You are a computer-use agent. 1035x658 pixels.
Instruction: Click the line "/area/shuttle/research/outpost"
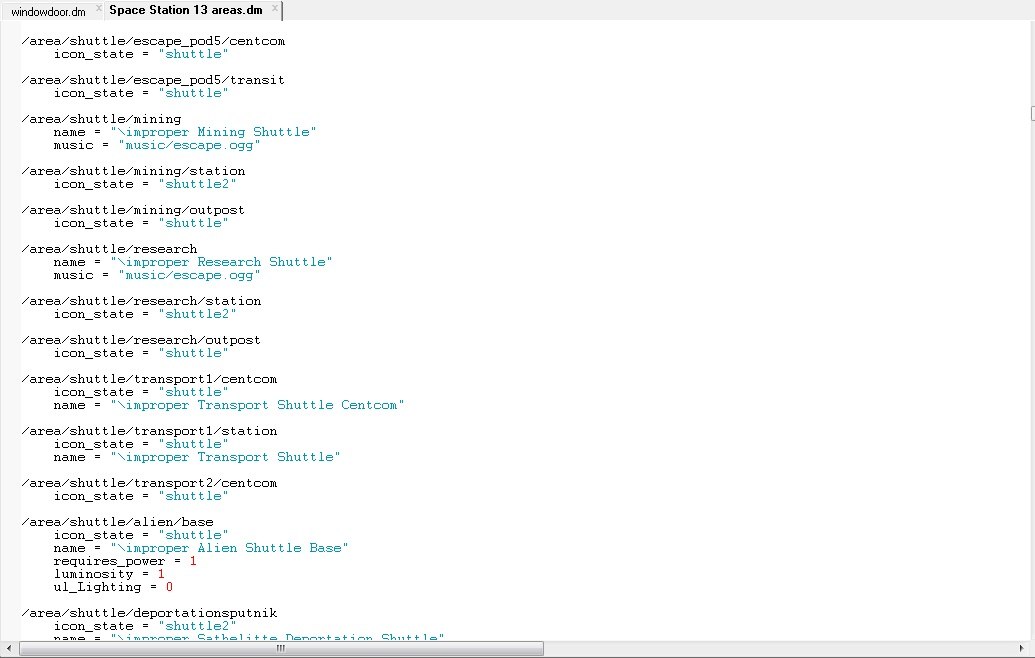point(141,340)
